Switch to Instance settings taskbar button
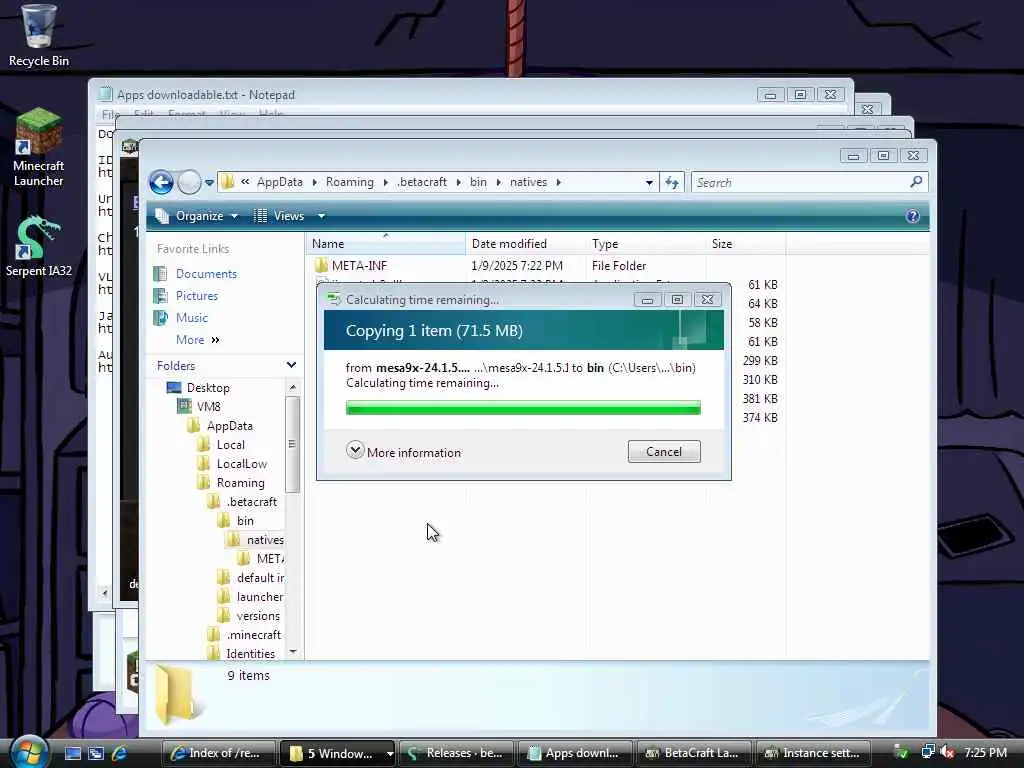The width and height of the screenshot is (1024, 768). tap(812, 753)
